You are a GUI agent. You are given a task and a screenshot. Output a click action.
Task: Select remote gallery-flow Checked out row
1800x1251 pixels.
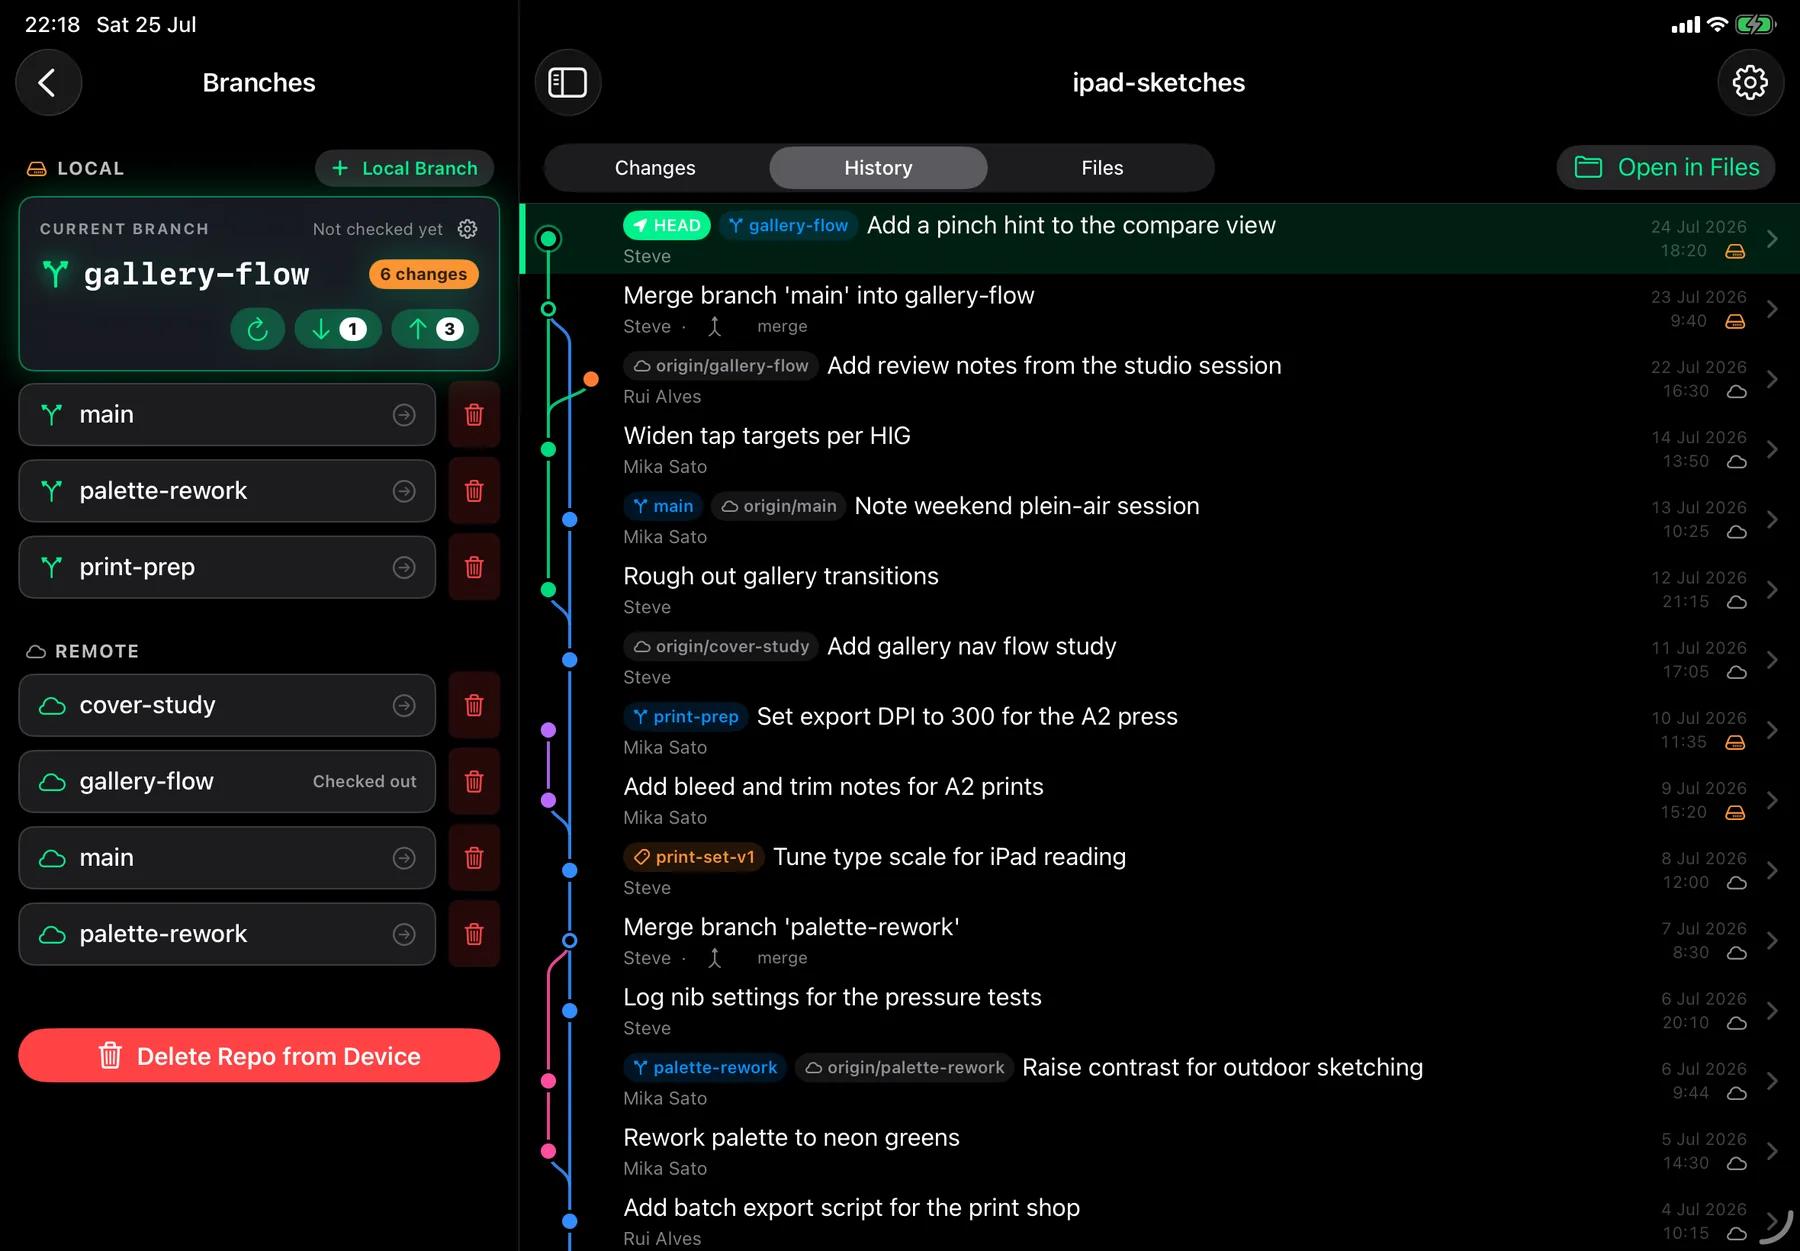(227, 781)
